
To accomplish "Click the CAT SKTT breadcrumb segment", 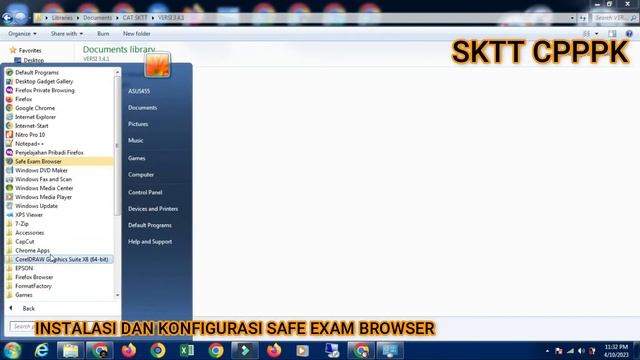I will click(x=135, y=18).
